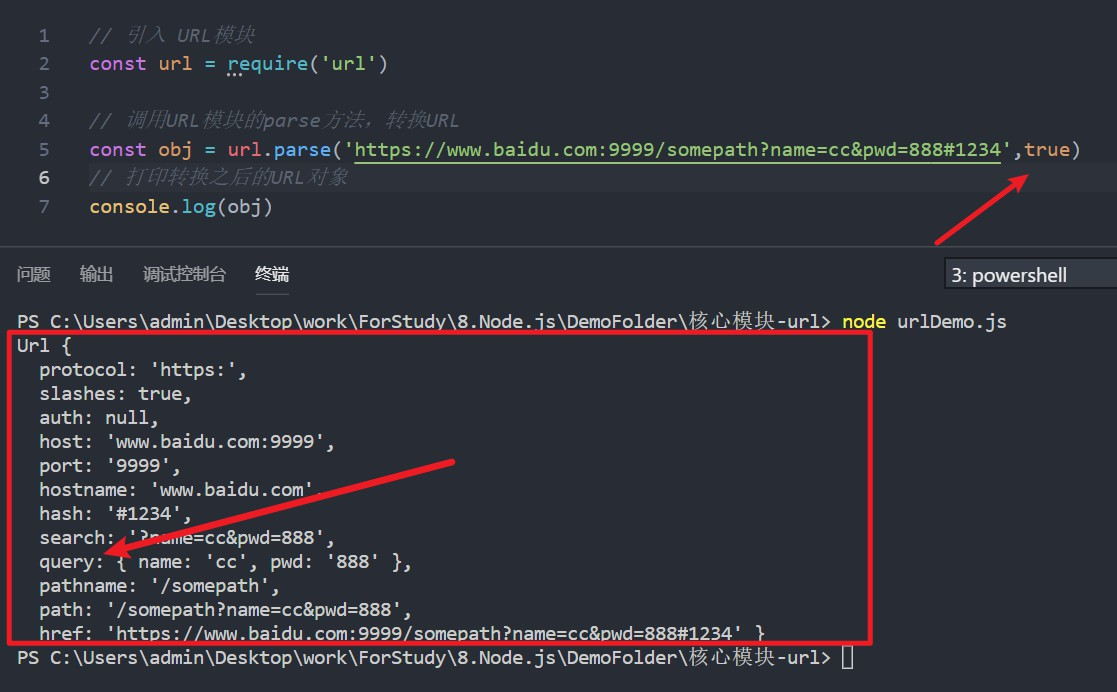Viewport: 1117px width, 692px height.
Task: Click the "port: '9999'" output line
Action: 110,466
